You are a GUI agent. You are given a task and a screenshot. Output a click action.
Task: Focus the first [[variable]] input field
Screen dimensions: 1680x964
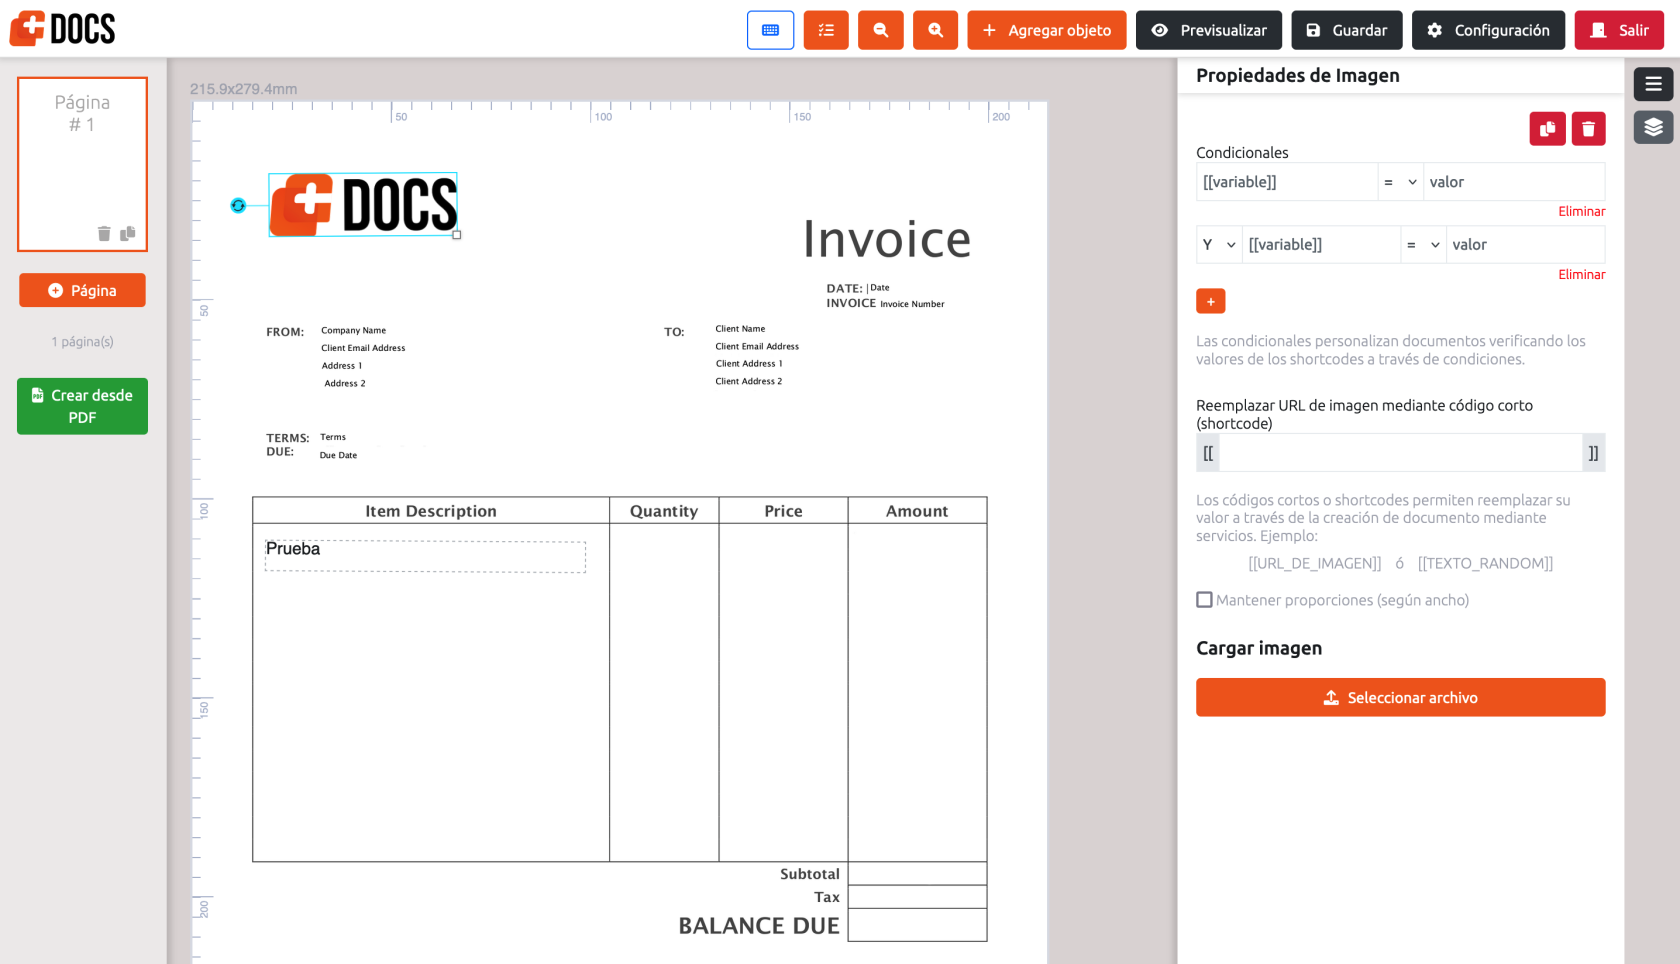click(x=1287, y=182)
